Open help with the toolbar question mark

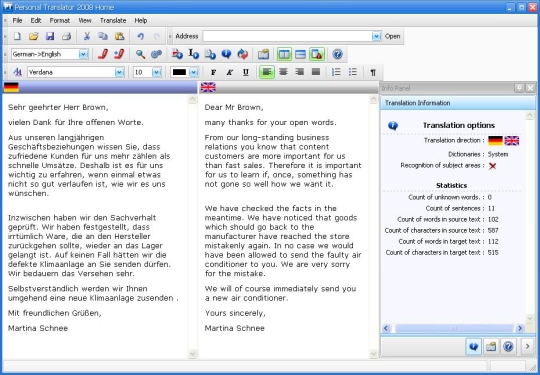coord(338,54)
